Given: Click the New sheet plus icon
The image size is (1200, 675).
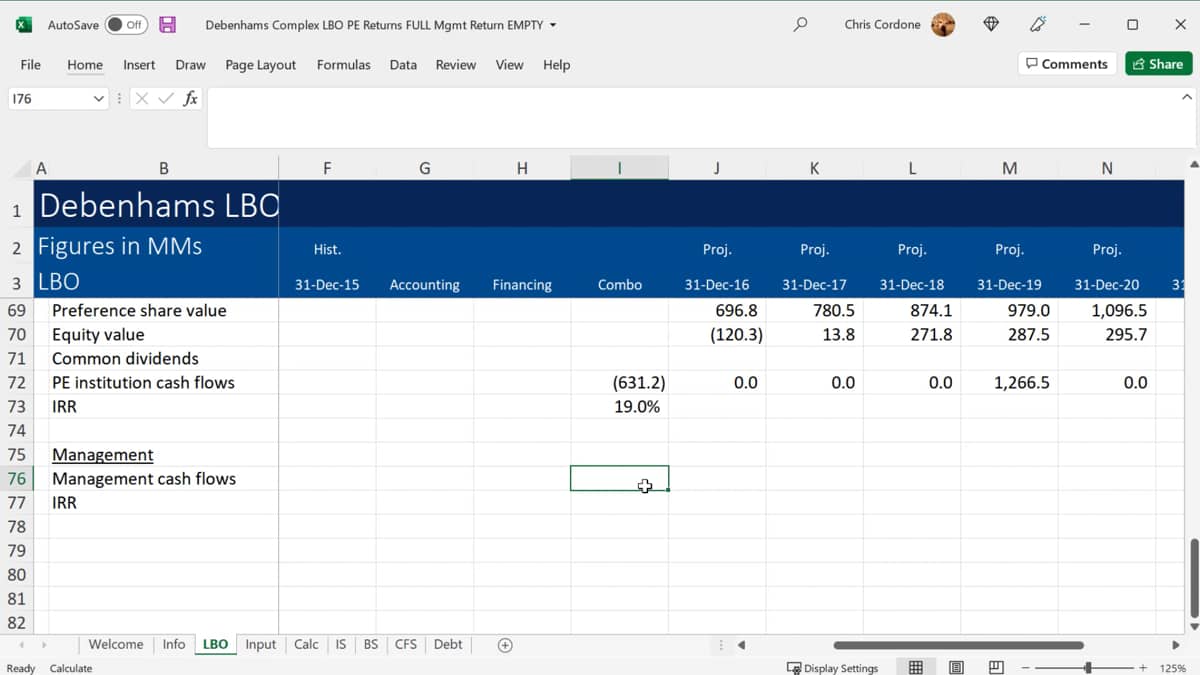Looking at the screenshot, I should pyautogui.click(x=505, y=645).
